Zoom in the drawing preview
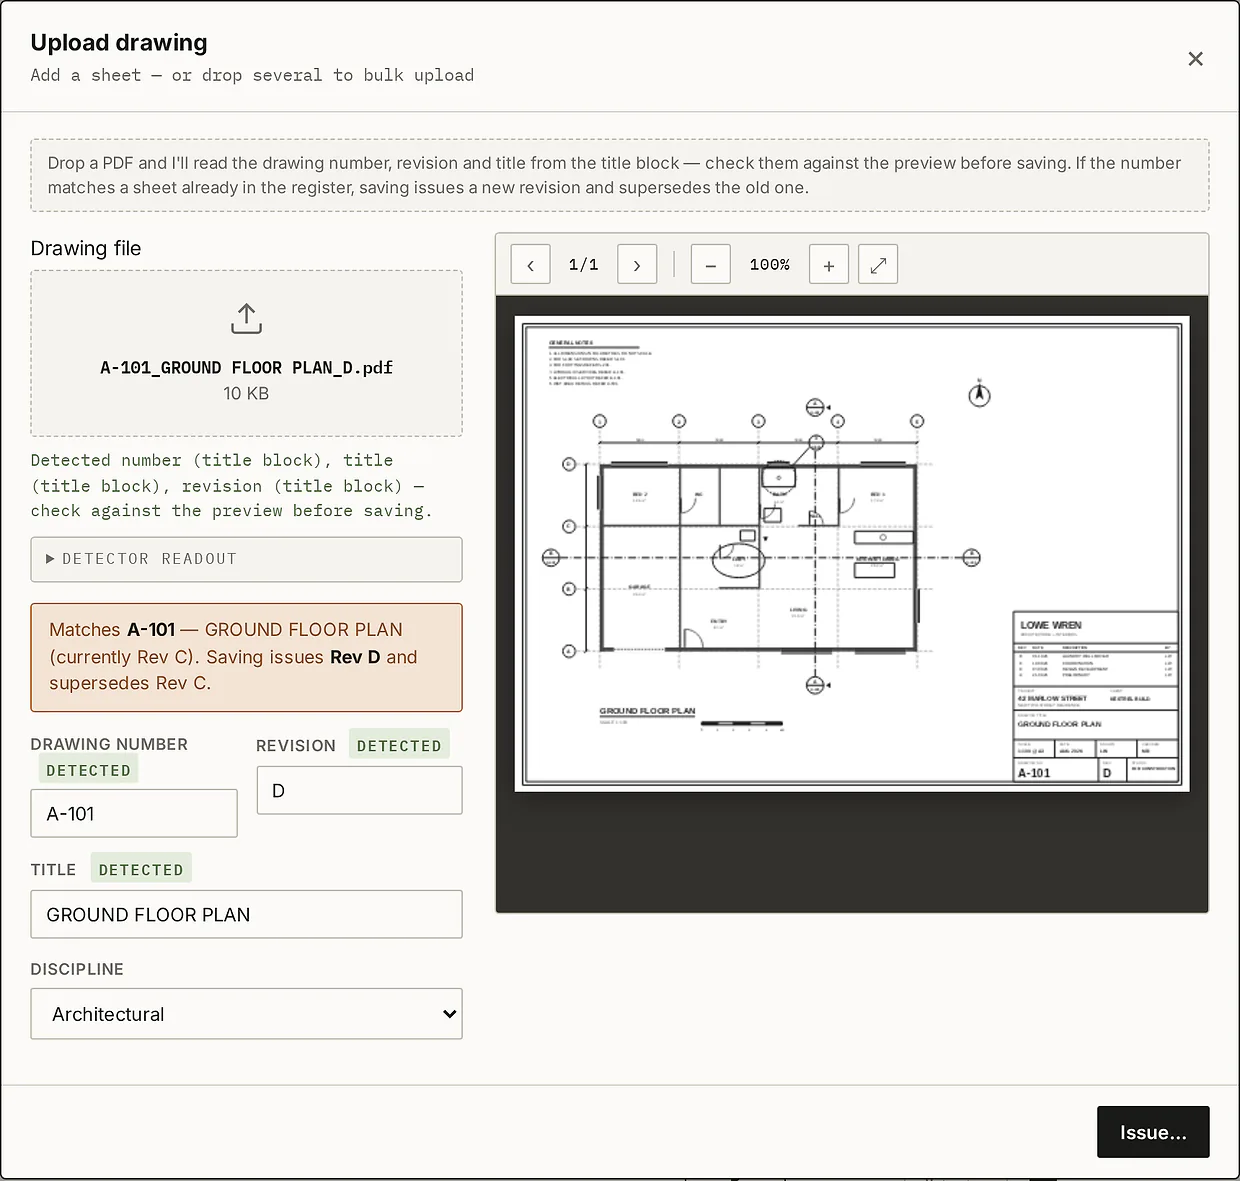This screenshot has height=1181, width=1240. click(x=829, y=264)
